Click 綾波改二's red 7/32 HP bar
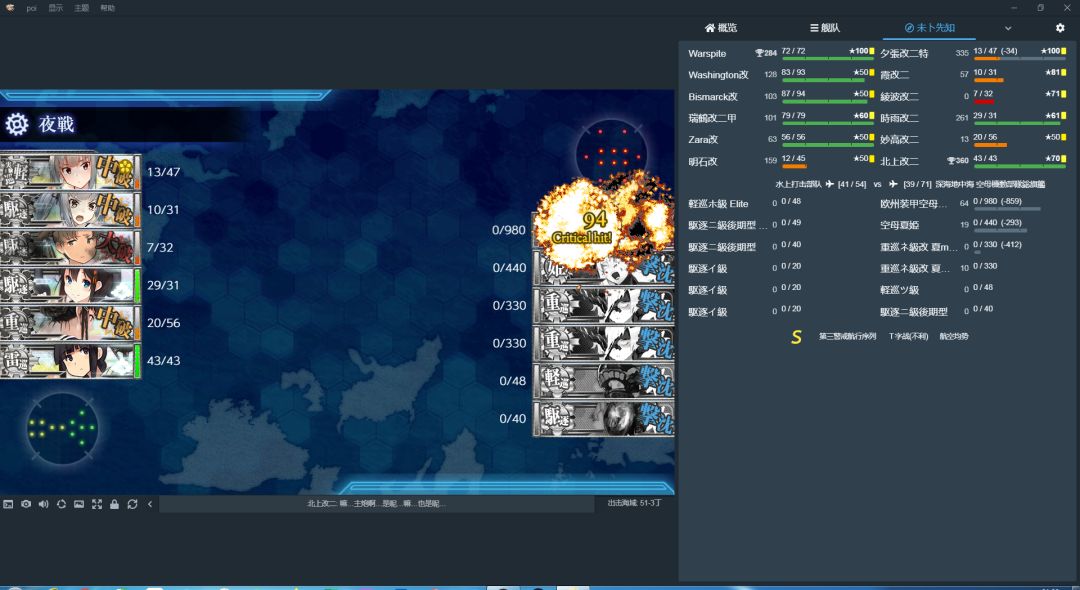Viewport: 1080px width, 590px height. 984,102
